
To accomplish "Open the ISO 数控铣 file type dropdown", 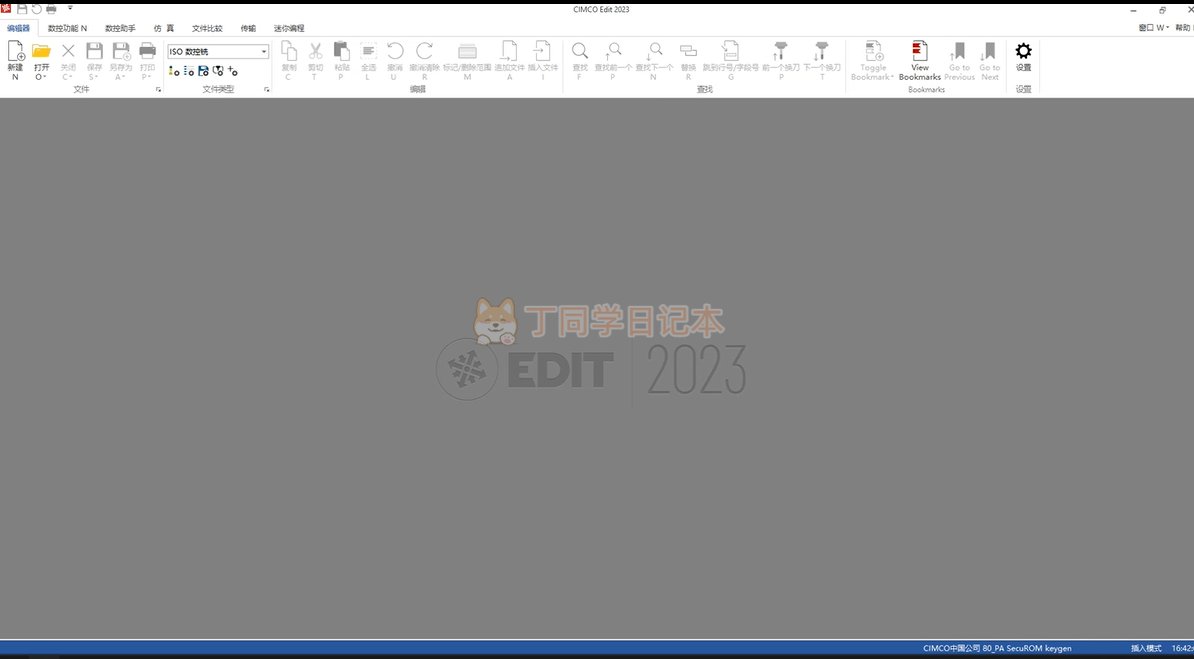I will click(x=218, y=52).
